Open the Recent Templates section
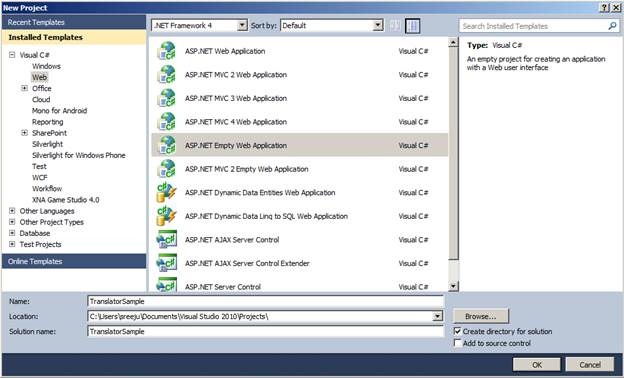Screen dimensions: 624x378 point(74,22)
